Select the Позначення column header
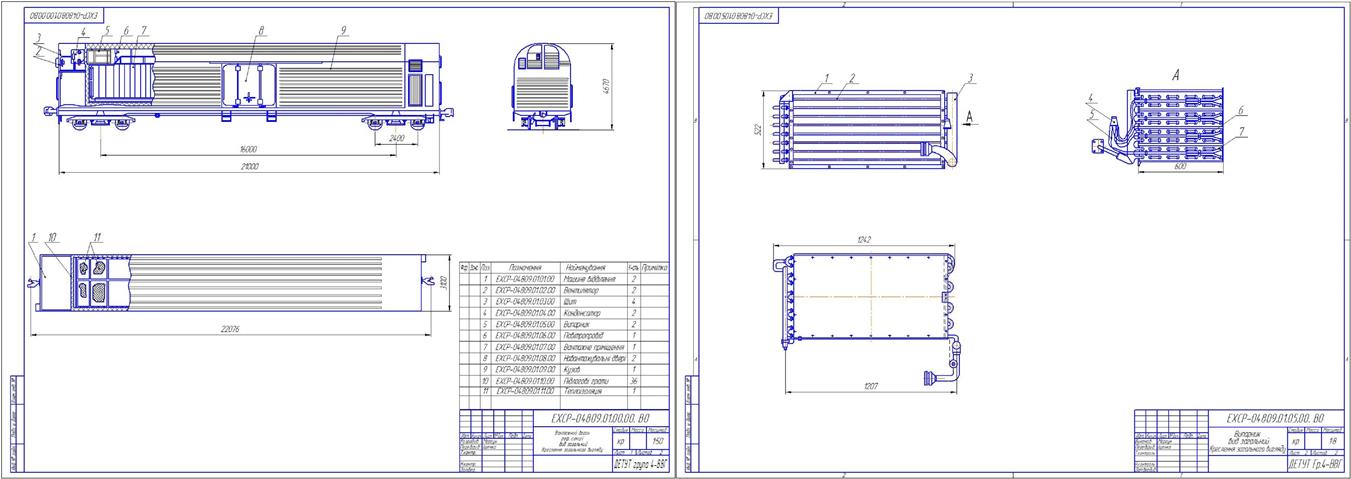The width and height of the screenshot is (1351, 479). [525, 266]
